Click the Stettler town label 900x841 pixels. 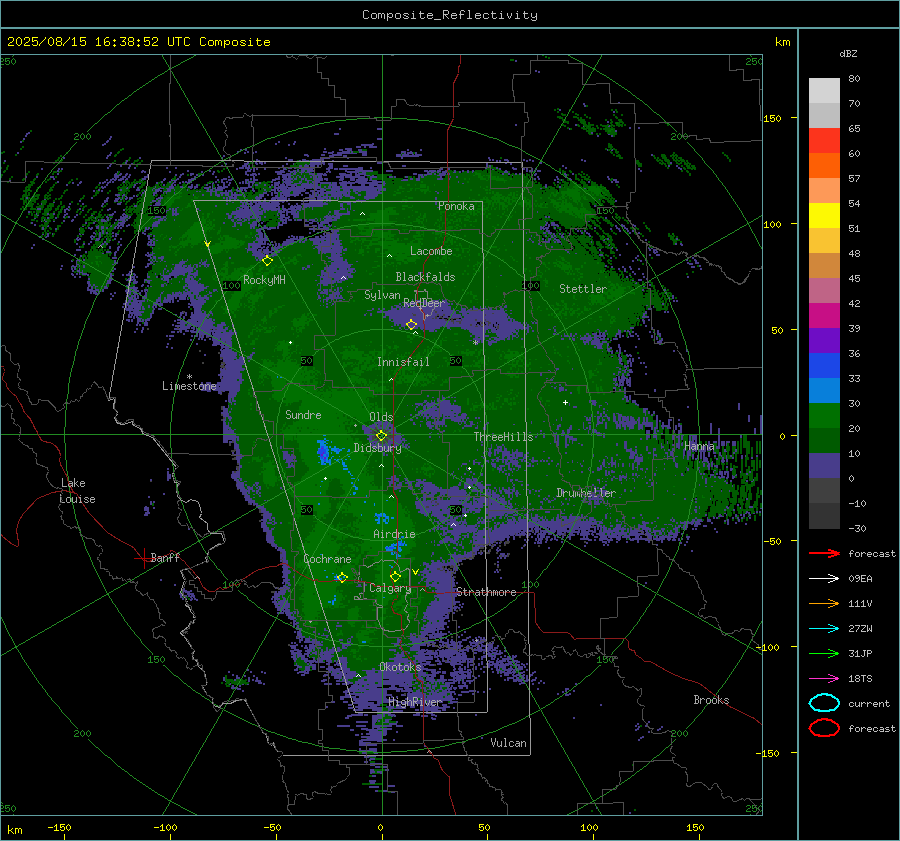click(x=583, y=289)
